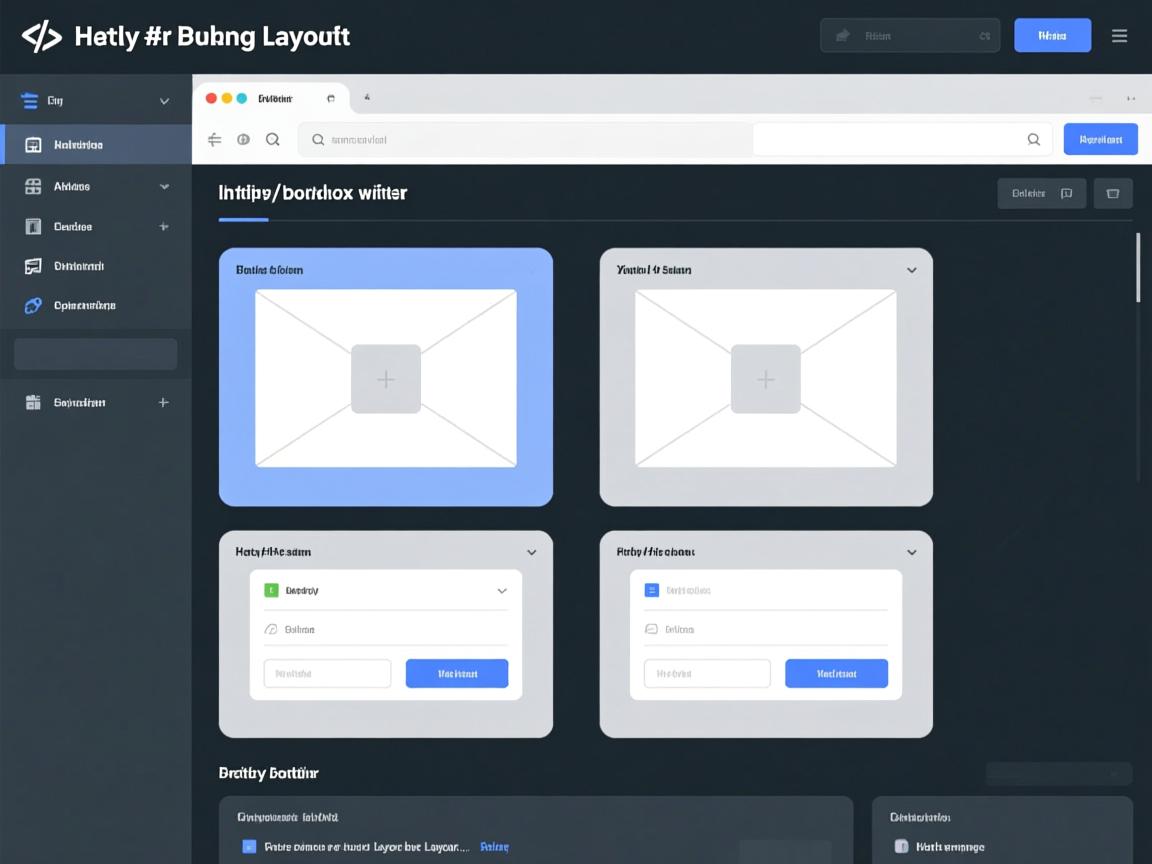
Task: Open the dropdown chevron in the green checkbox row
Action: point(502,591)
